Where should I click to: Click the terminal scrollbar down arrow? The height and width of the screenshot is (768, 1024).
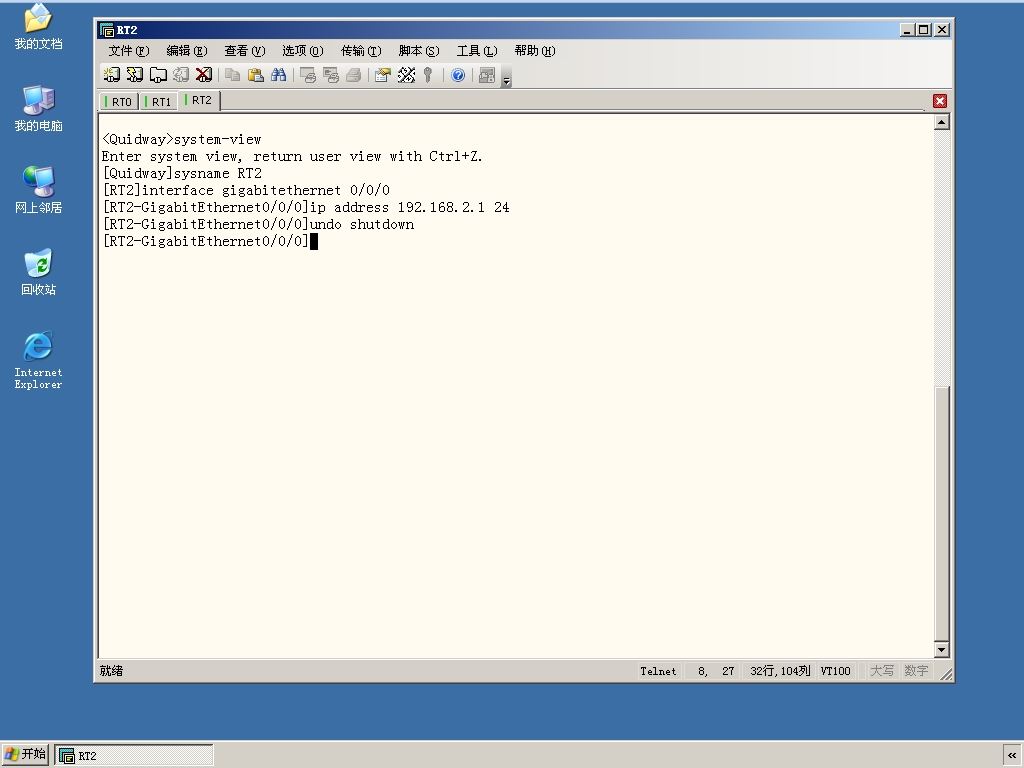coord(942,649)
